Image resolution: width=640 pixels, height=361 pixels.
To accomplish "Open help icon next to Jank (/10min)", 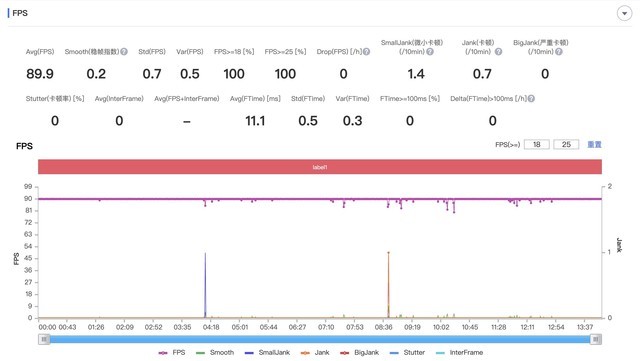I will tap(498, 52).
